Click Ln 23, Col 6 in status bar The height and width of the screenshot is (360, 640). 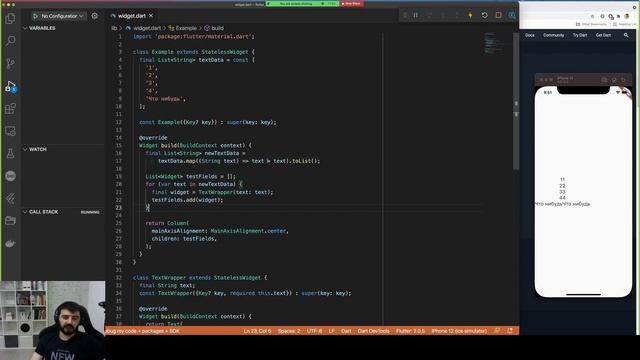point(257,331)
